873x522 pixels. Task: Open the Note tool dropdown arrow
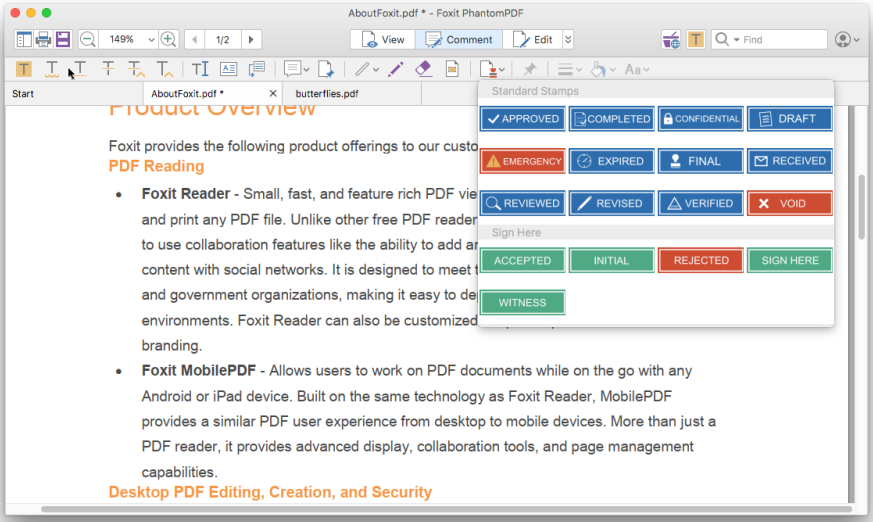coord(306,70)
